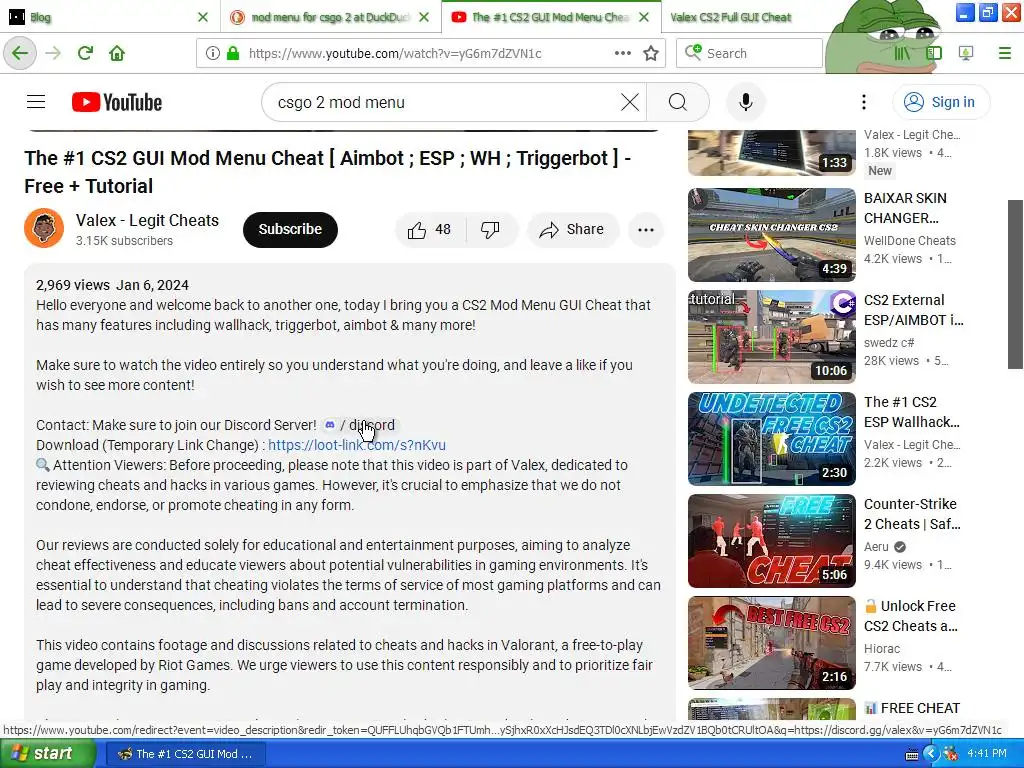Start voice search with the microphone
Image resolution: width=1024 pixels, height=768 pixels.
coord(745,102)
